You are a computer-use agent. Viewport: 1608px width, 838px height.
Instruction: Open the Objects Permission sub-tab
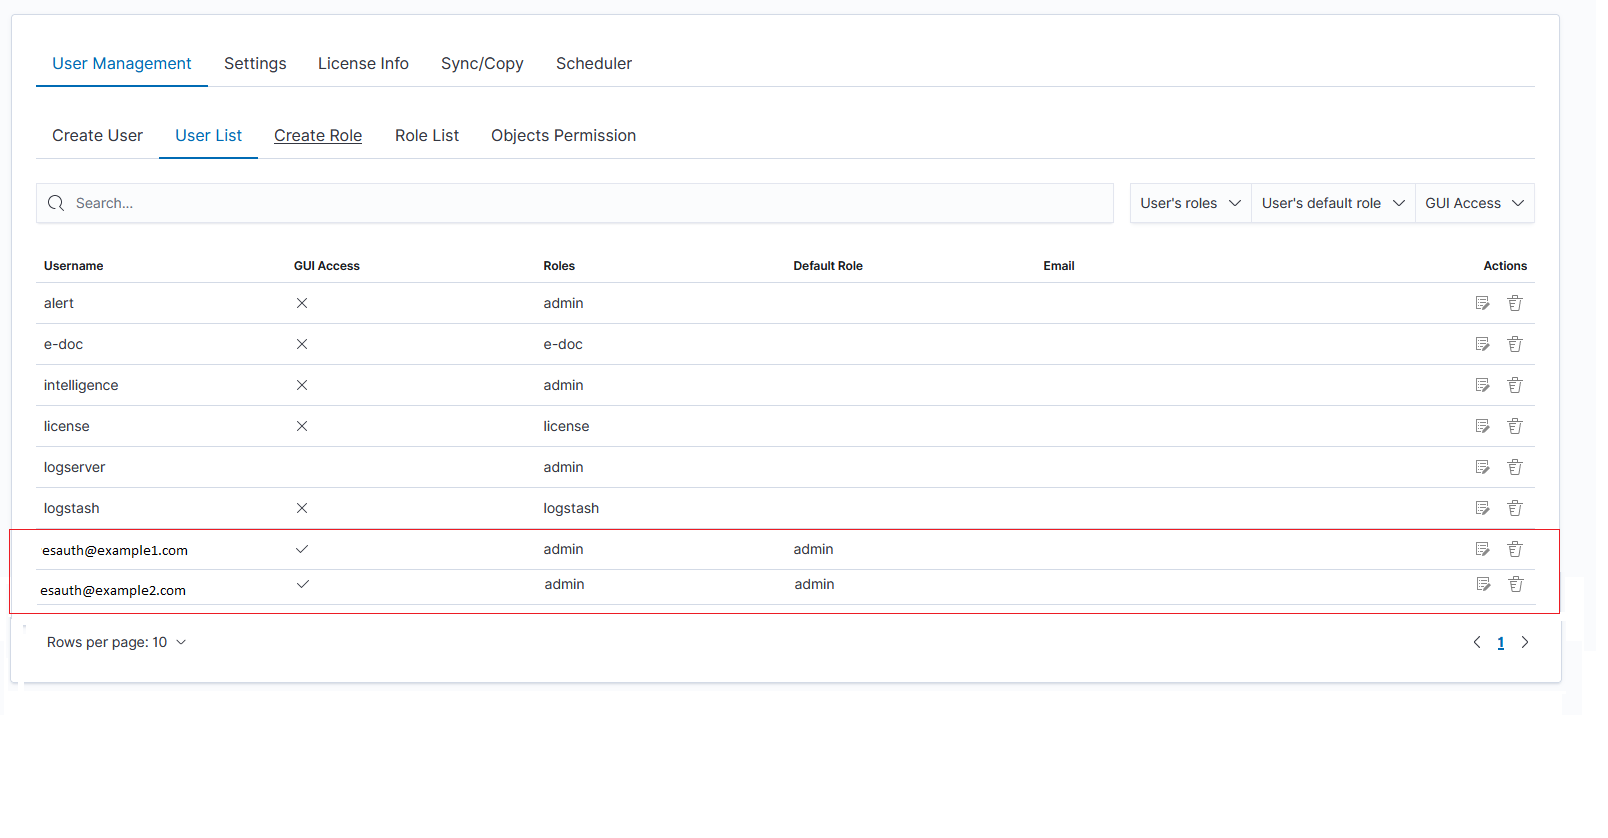[563, 136]
